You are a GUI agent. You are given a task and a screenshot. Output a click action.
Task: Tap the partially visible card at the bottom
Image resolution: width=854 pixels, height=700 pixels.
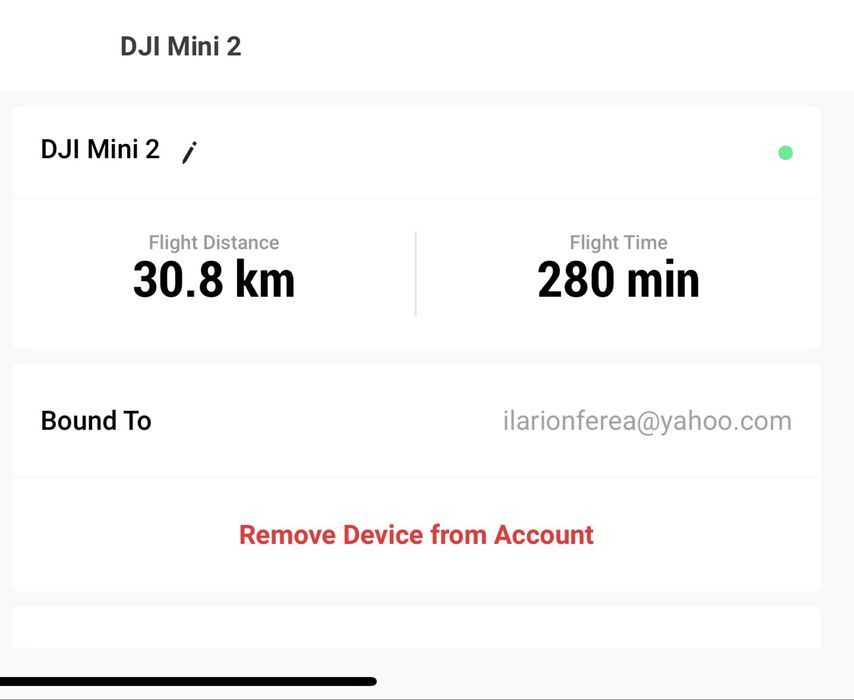[x=416, y=627]
